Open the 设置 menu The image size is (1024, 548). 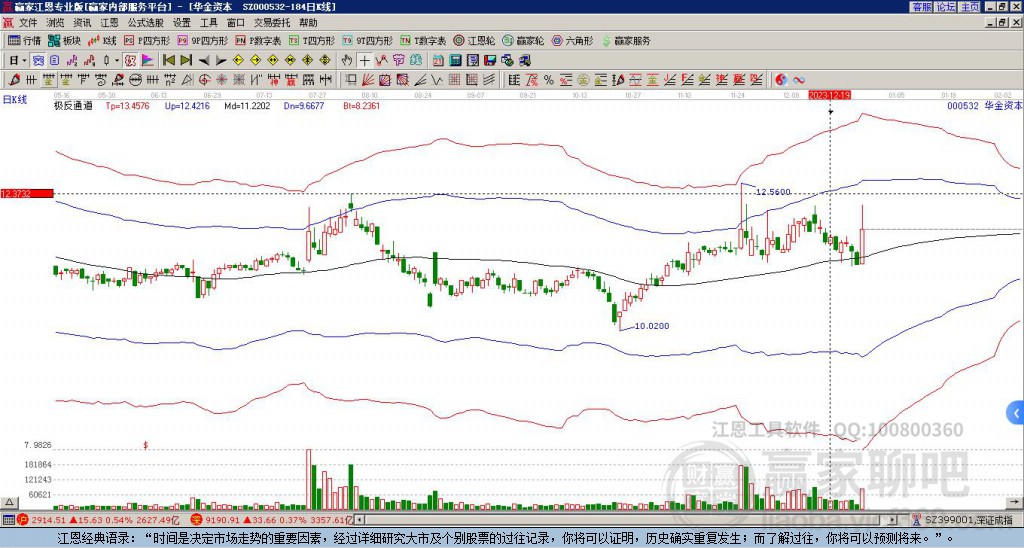click(x=182, y=22)
